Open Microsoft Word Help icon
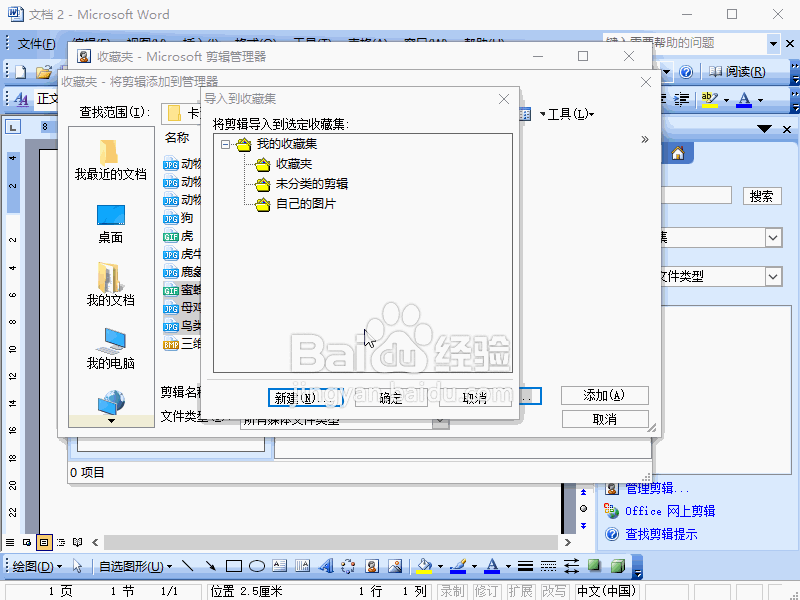This screenshot has height=600, width=800. click(x=686, y=72)
